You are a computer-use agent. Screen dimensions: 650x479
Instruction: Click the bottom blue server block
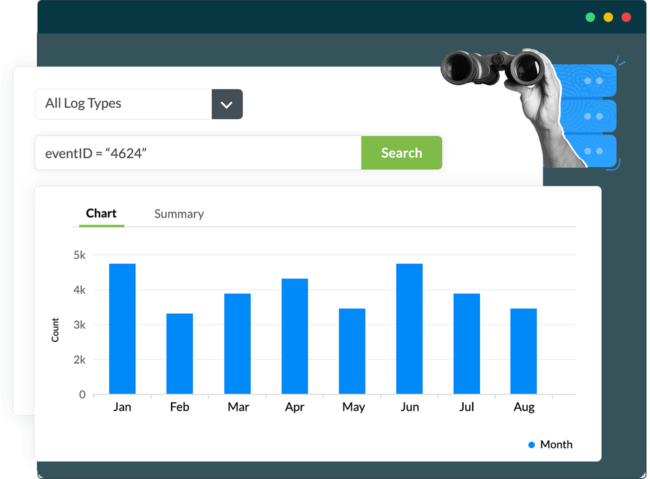point(591,151)
